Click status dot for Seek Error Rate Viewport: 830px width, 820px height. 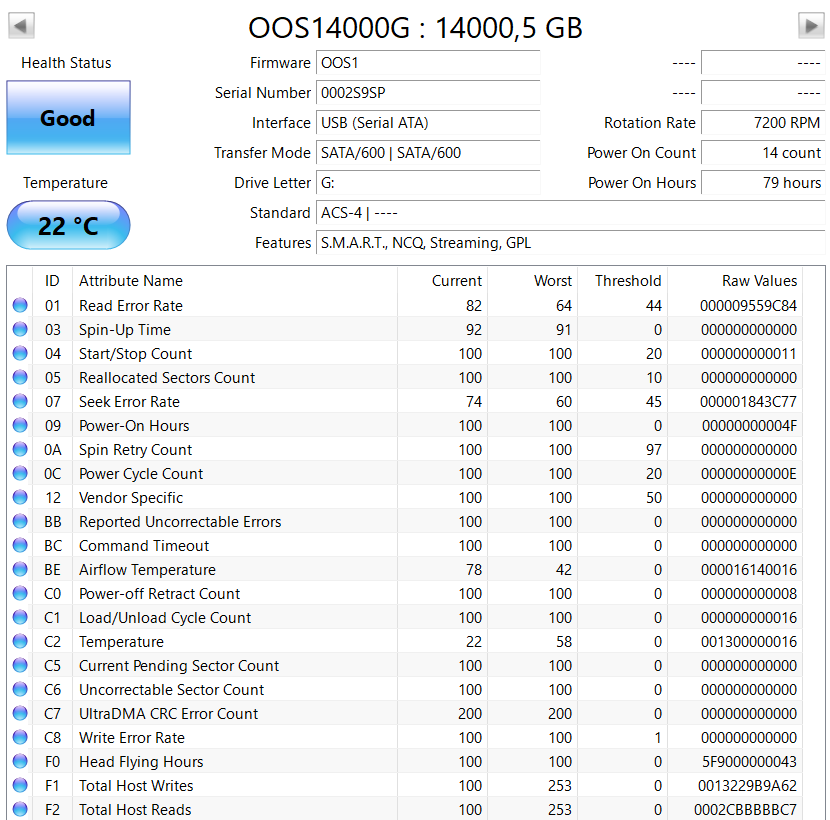click(20, 401)
